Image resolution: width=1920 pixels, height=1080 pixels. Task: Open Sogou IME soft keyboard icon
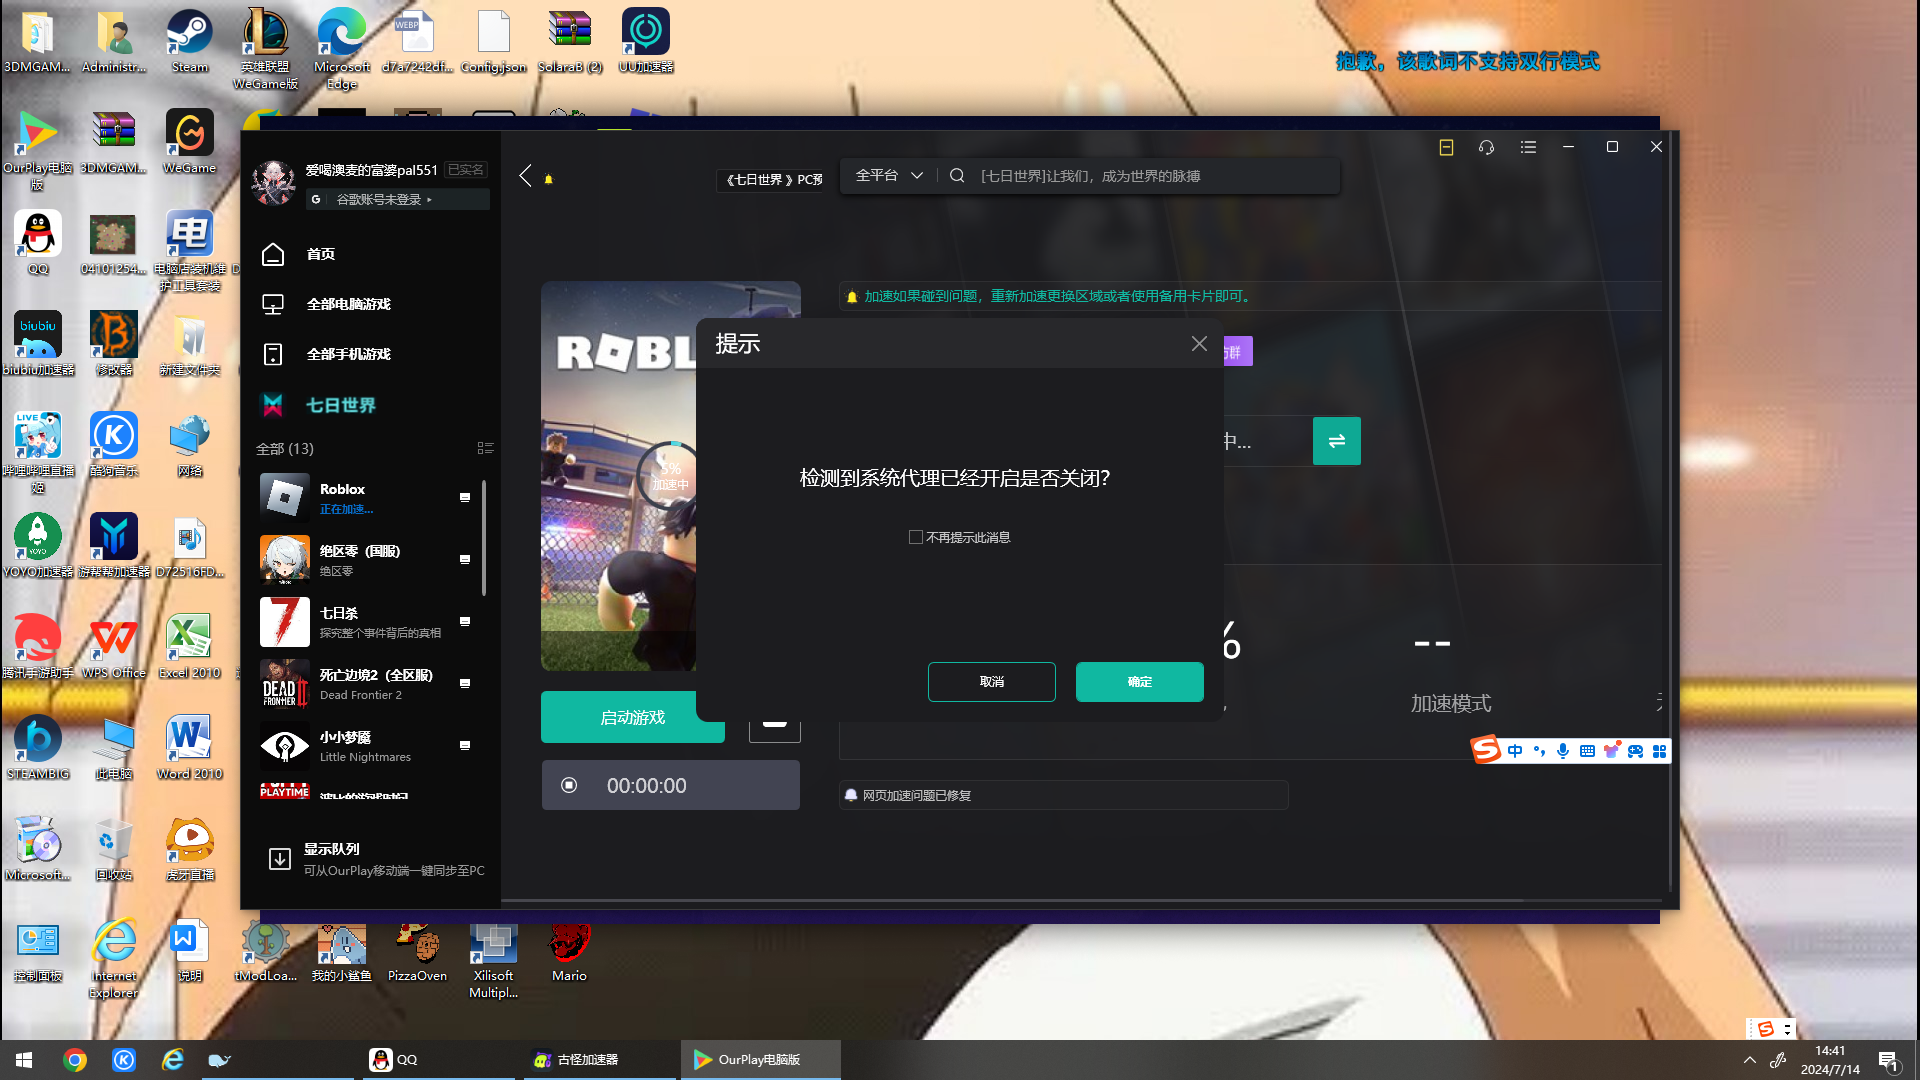coord(1587,751)
